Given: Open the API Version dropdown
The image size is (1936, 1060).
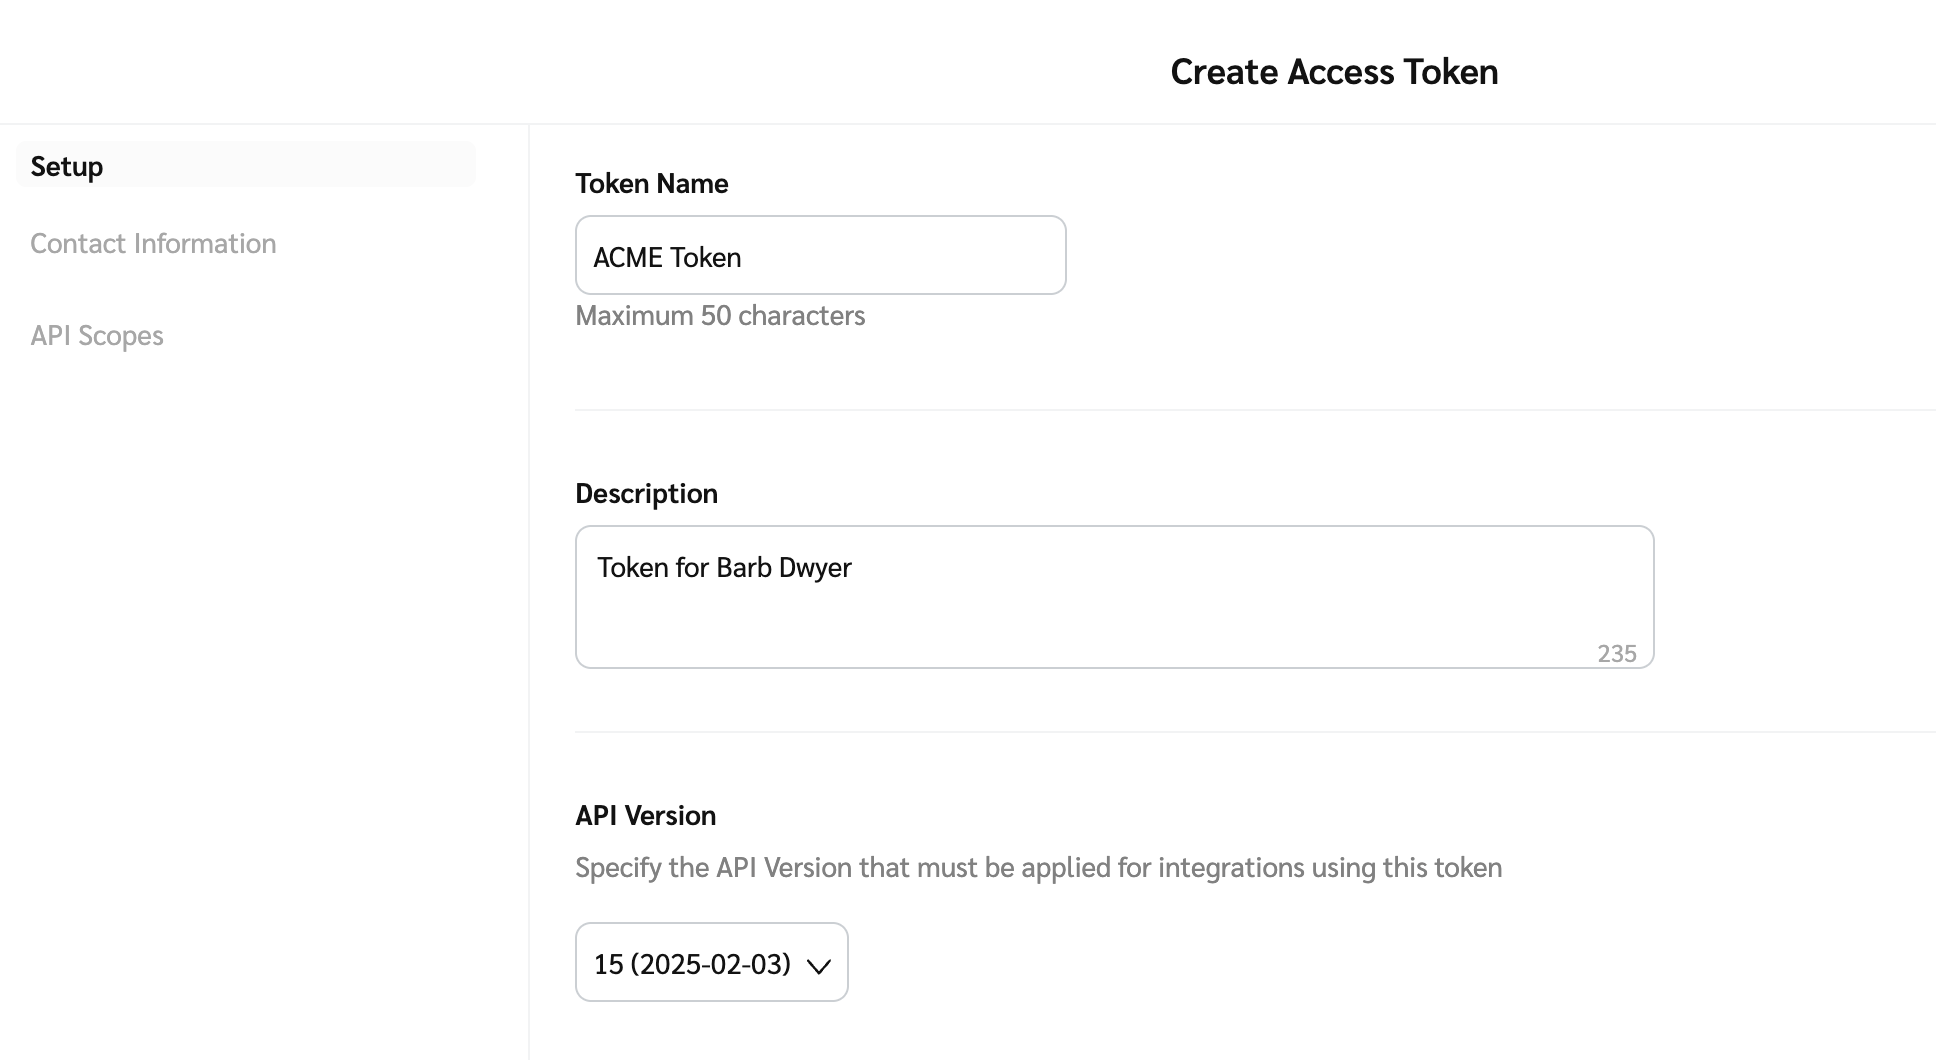Looking at the screenshot, I should (711, 962).
